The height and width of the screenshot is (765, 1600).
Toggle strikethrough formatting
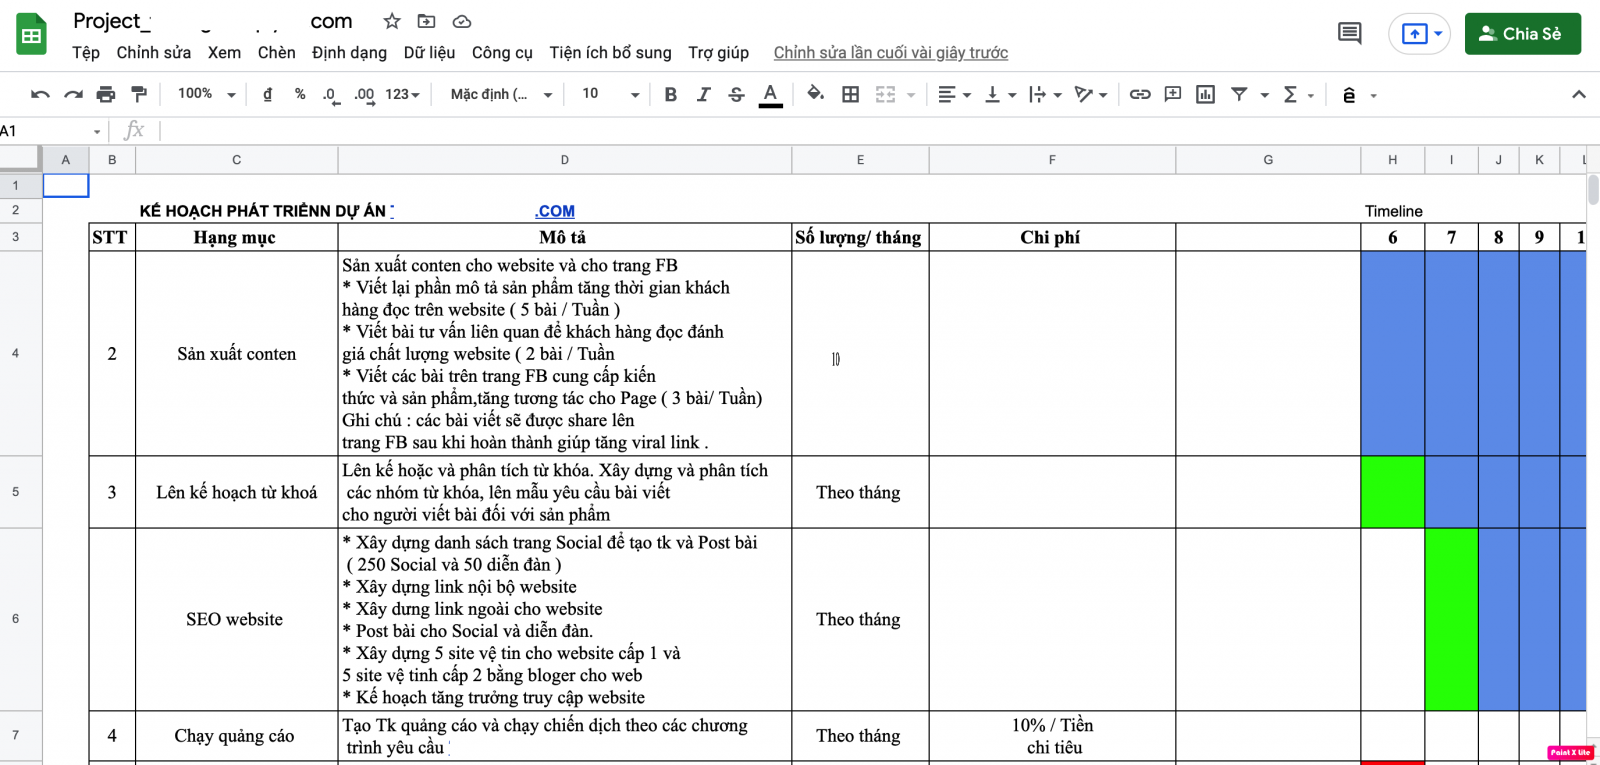[x=737, y=94]
